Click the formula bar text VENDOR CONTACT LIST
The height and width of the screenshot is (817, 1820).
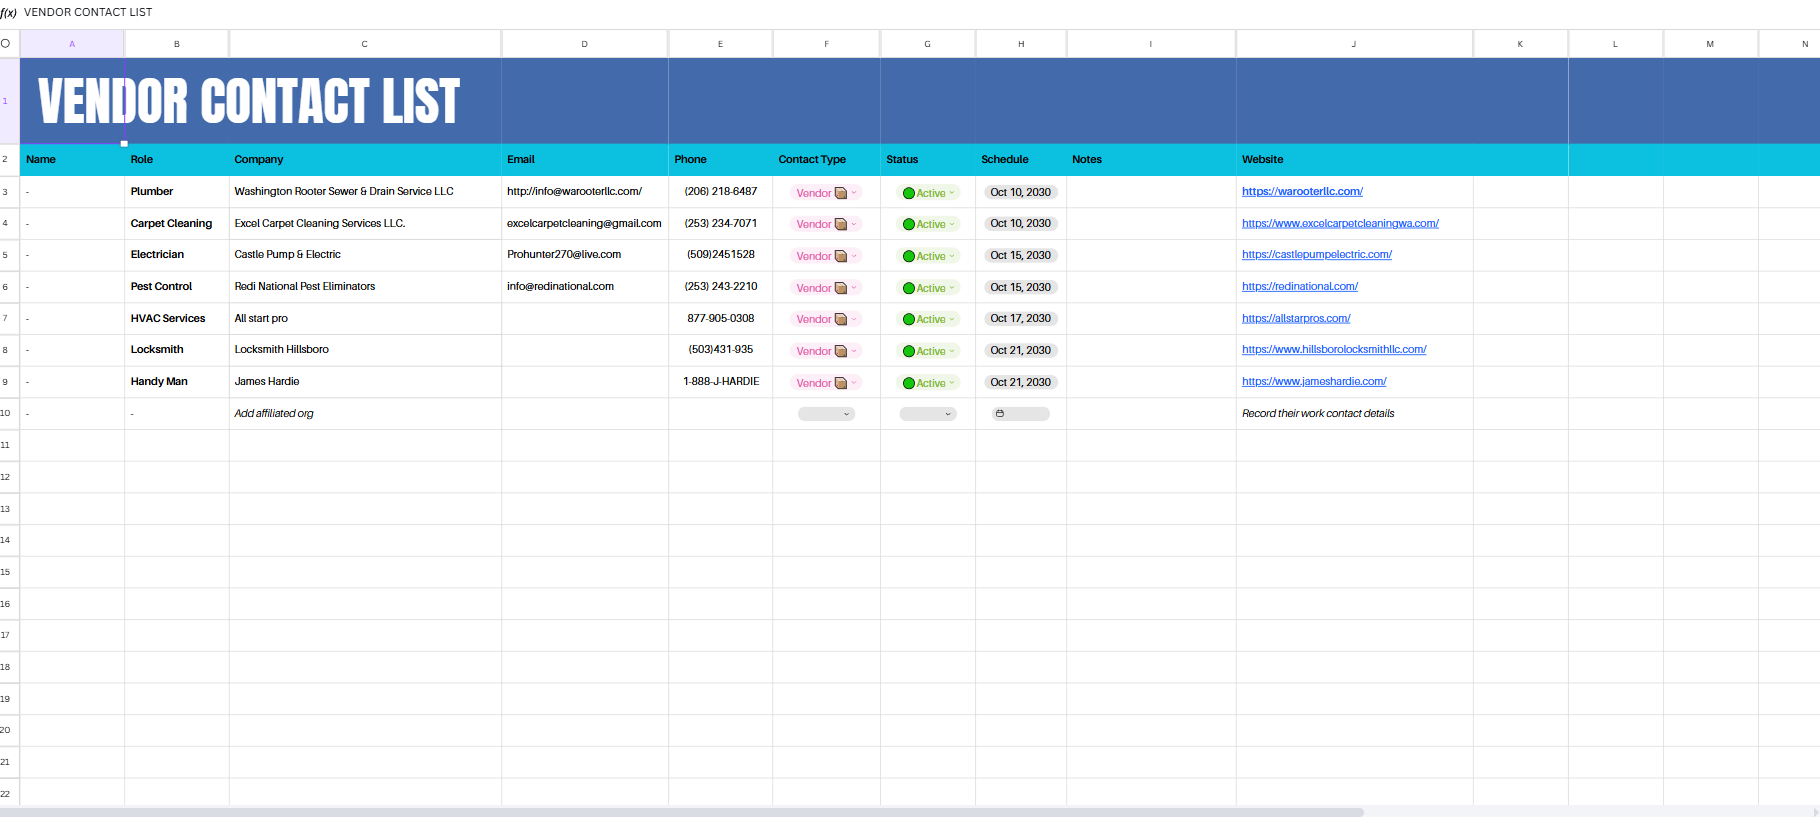pos(88,13)
